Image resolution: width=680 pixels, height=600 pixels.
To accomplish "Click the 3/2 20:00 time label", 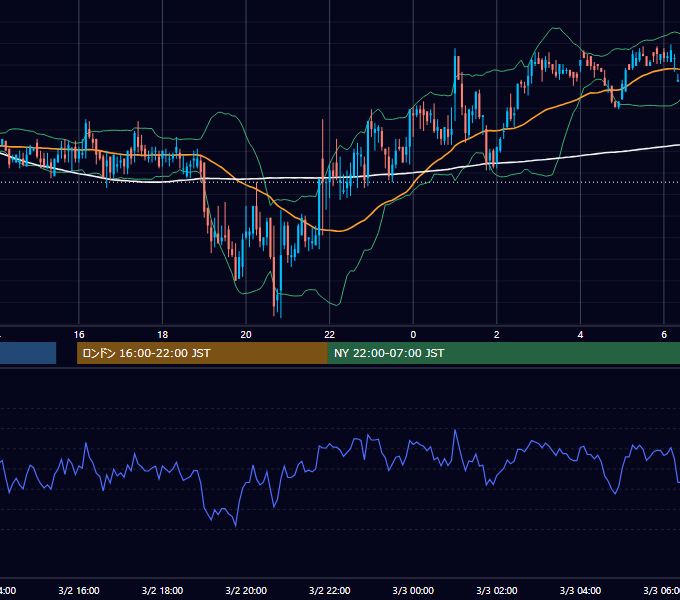I will [246, 590].
